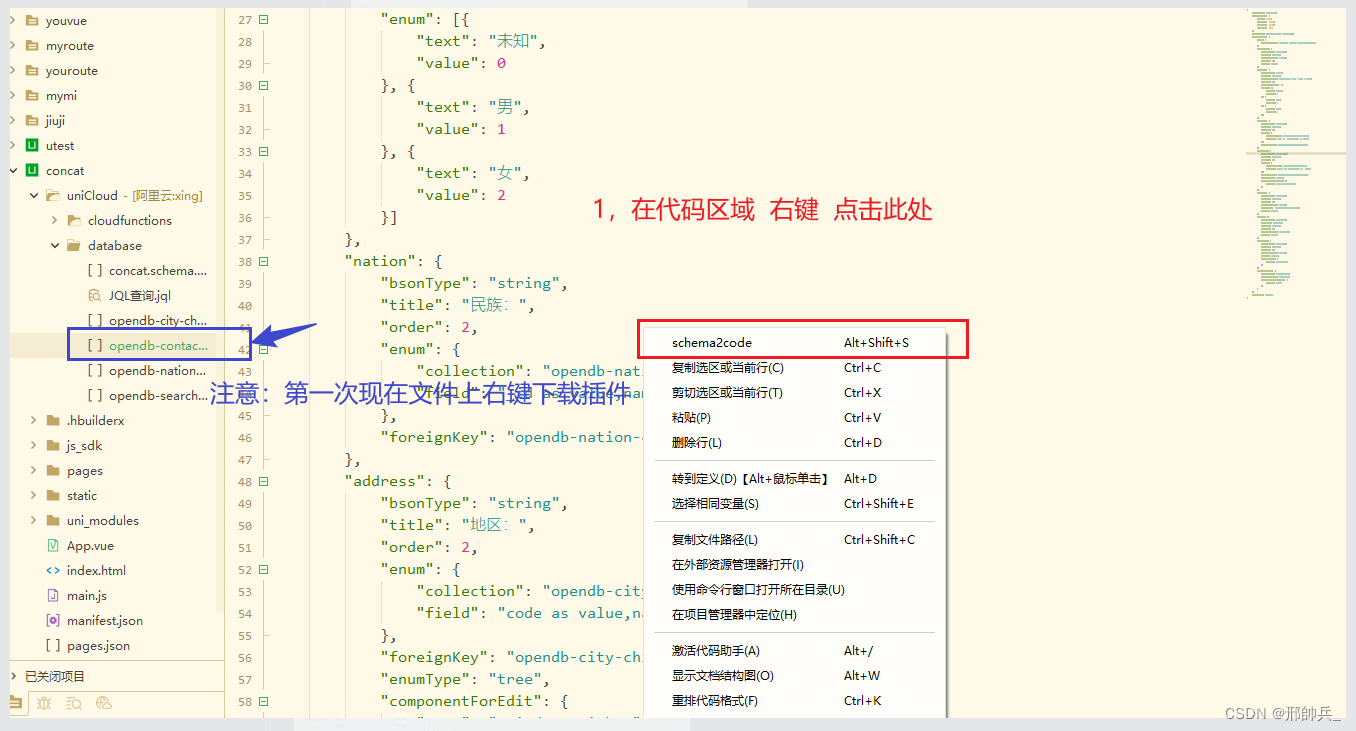The image size is (1356, 731).
Task: Click the uniCloud open-folder icon
Action: point(53,196)
